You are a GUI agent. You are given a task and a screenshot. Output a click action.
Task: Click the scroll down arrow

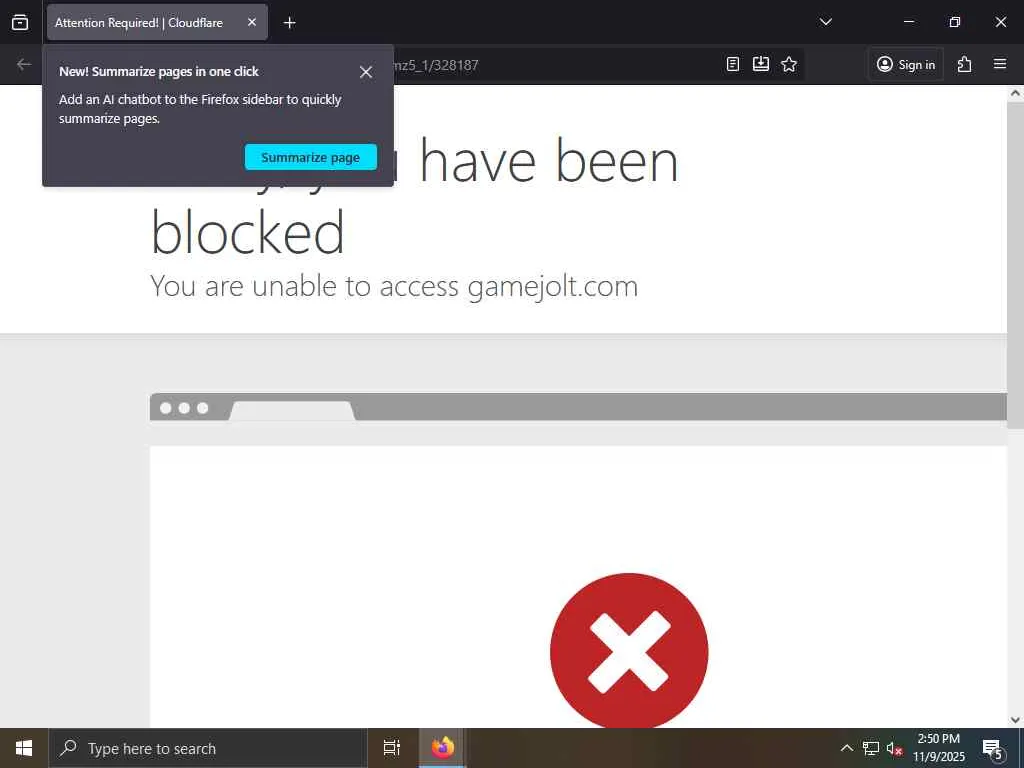click(x=1015, y=720)
